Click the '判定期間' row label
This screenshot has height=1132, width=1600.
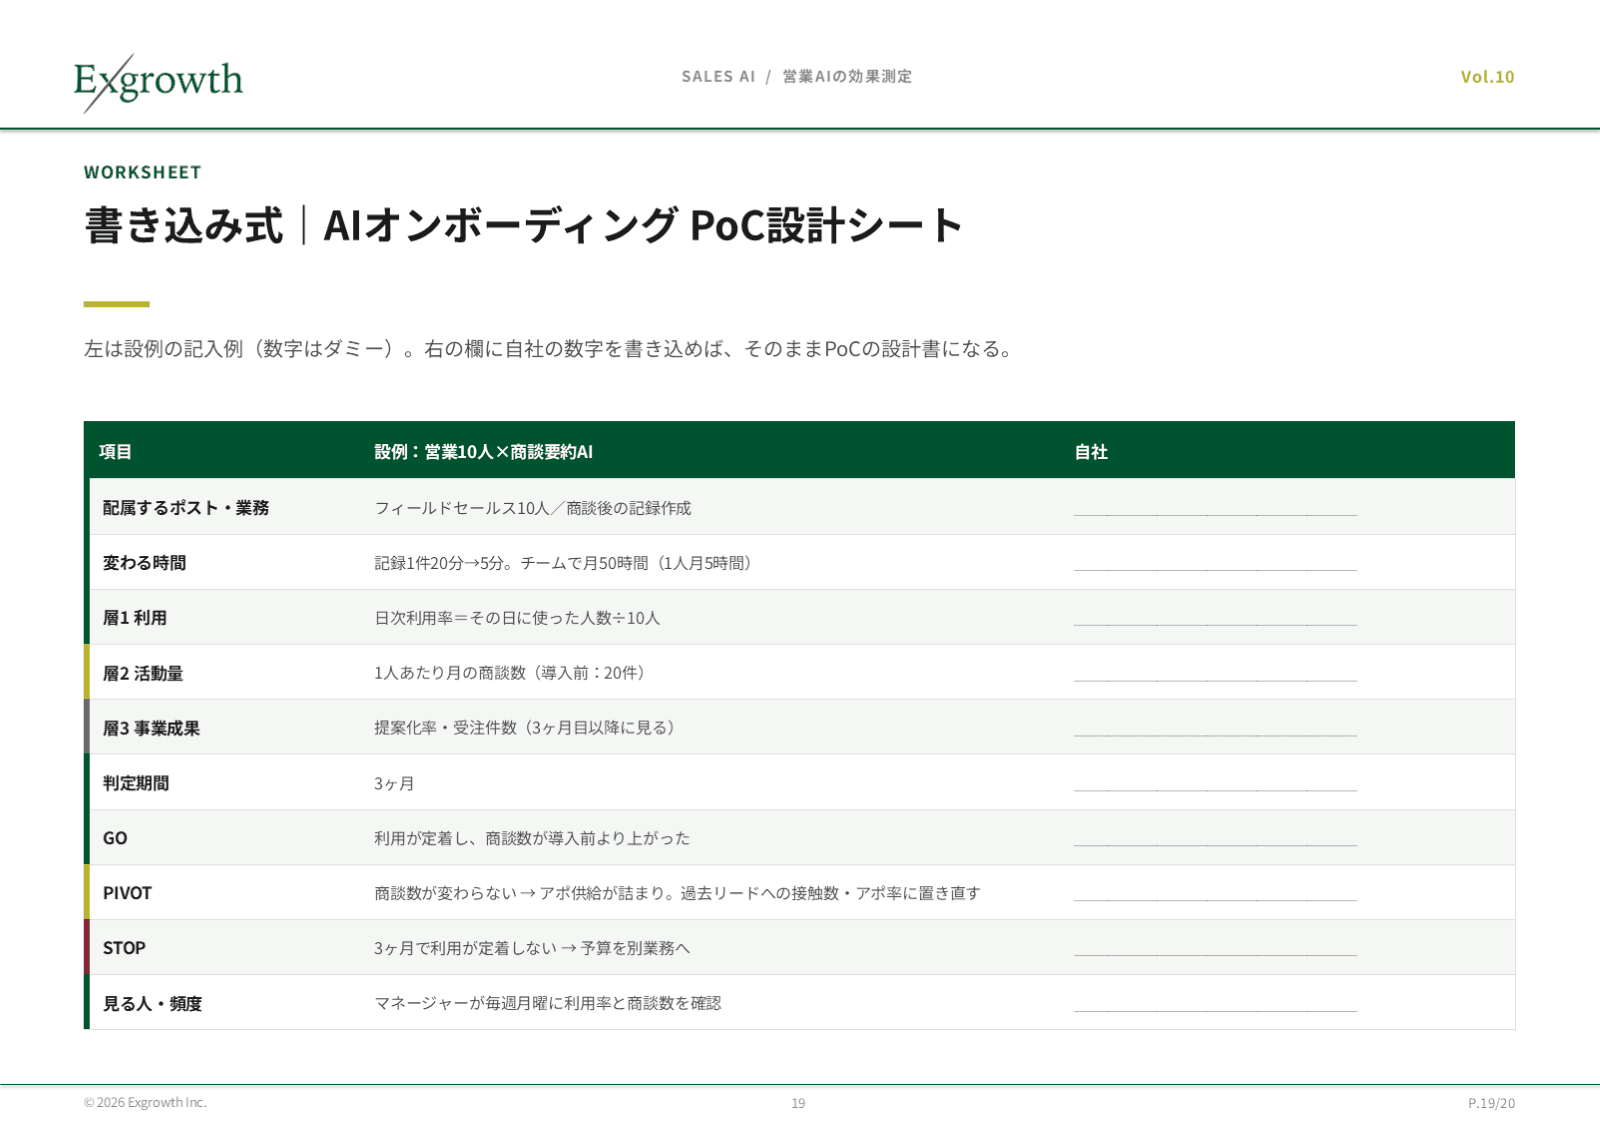(x=136, y=783)
